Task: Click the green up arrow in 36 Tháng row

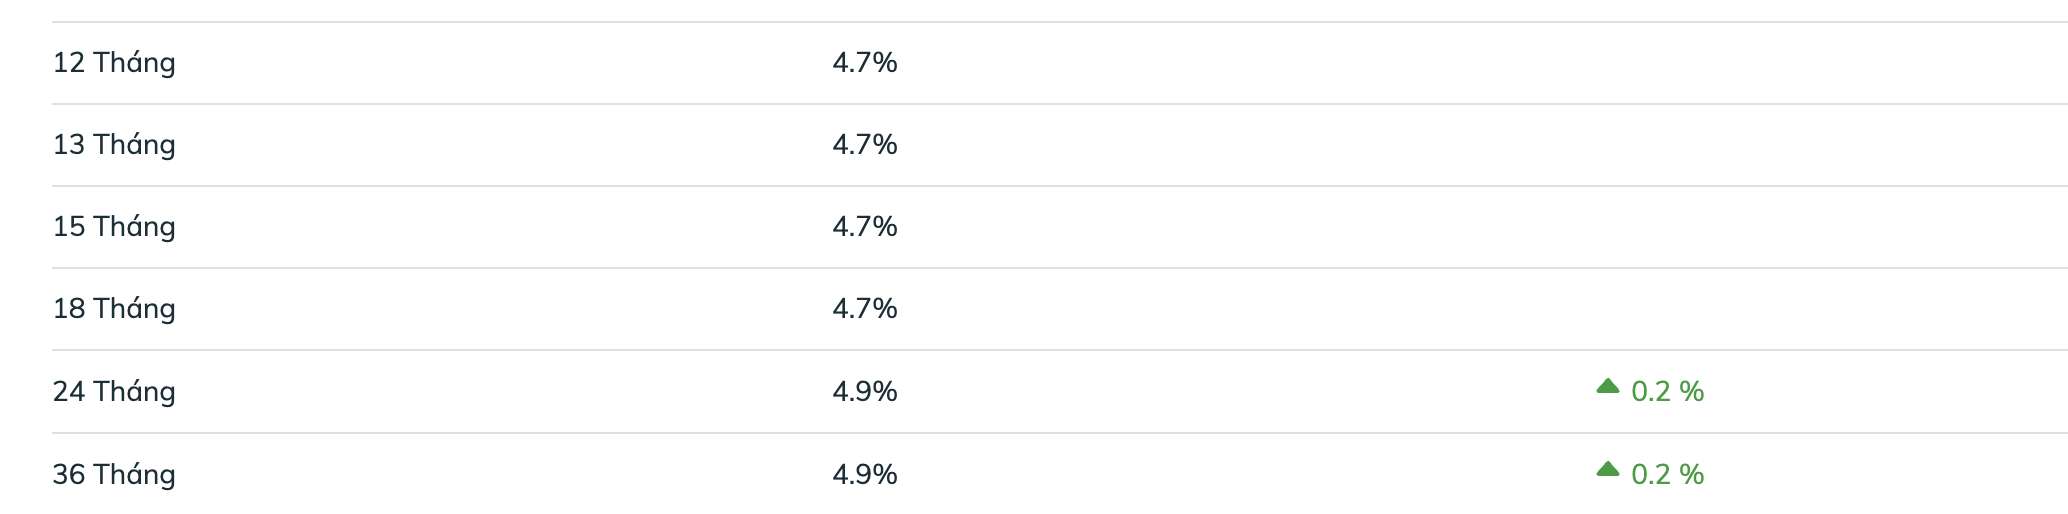Action: pos(1607,469)
